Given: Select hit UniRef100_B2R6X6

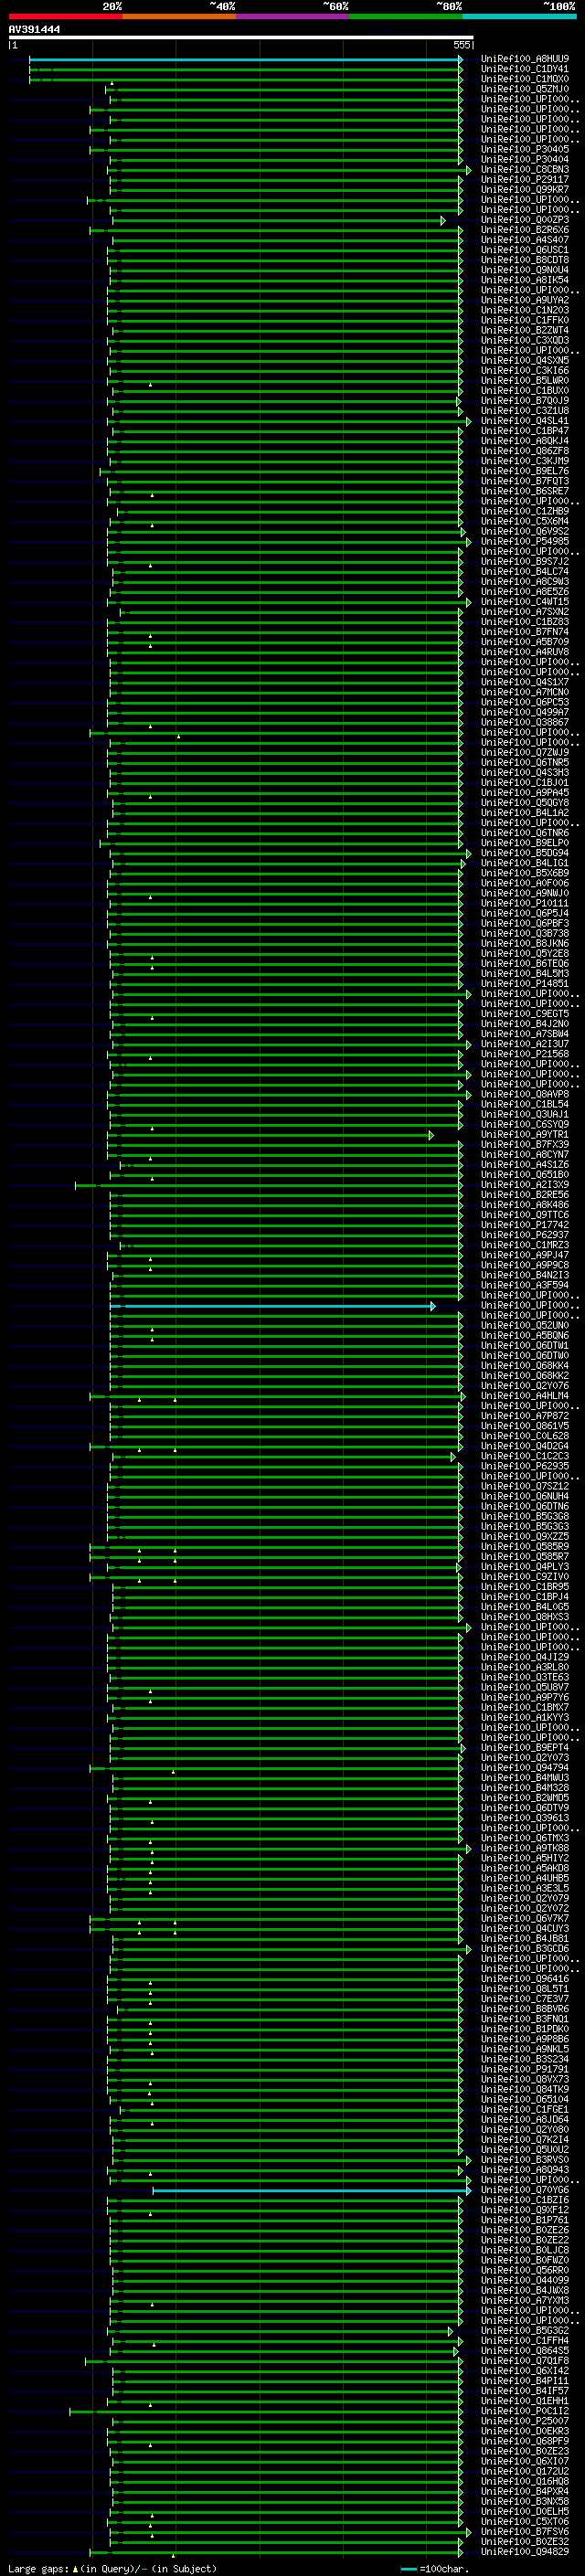Looking at the screenshot, I should pyautogui.click(x=525, y=230).
